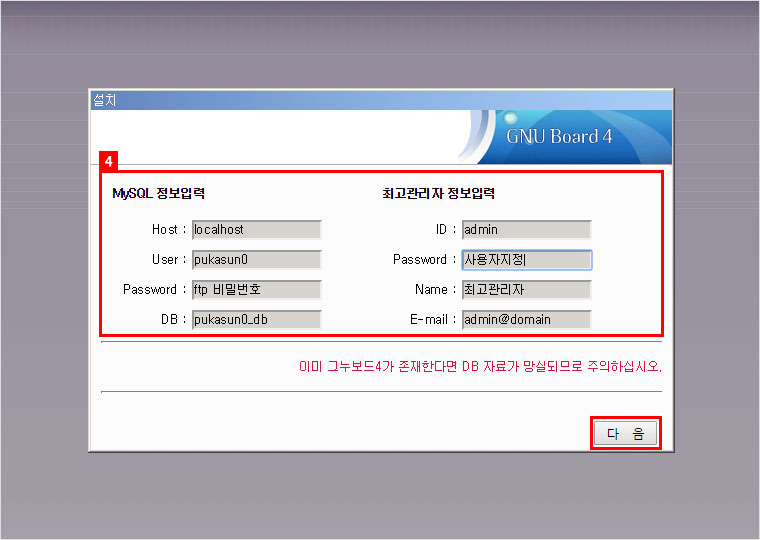Focus the administrator Password field

(526, 260)
